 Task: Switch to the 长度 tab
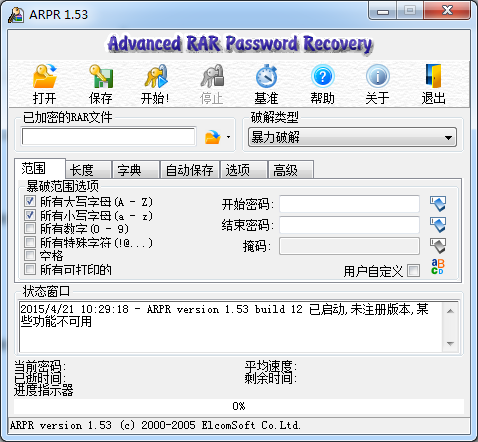pos(88,170)
